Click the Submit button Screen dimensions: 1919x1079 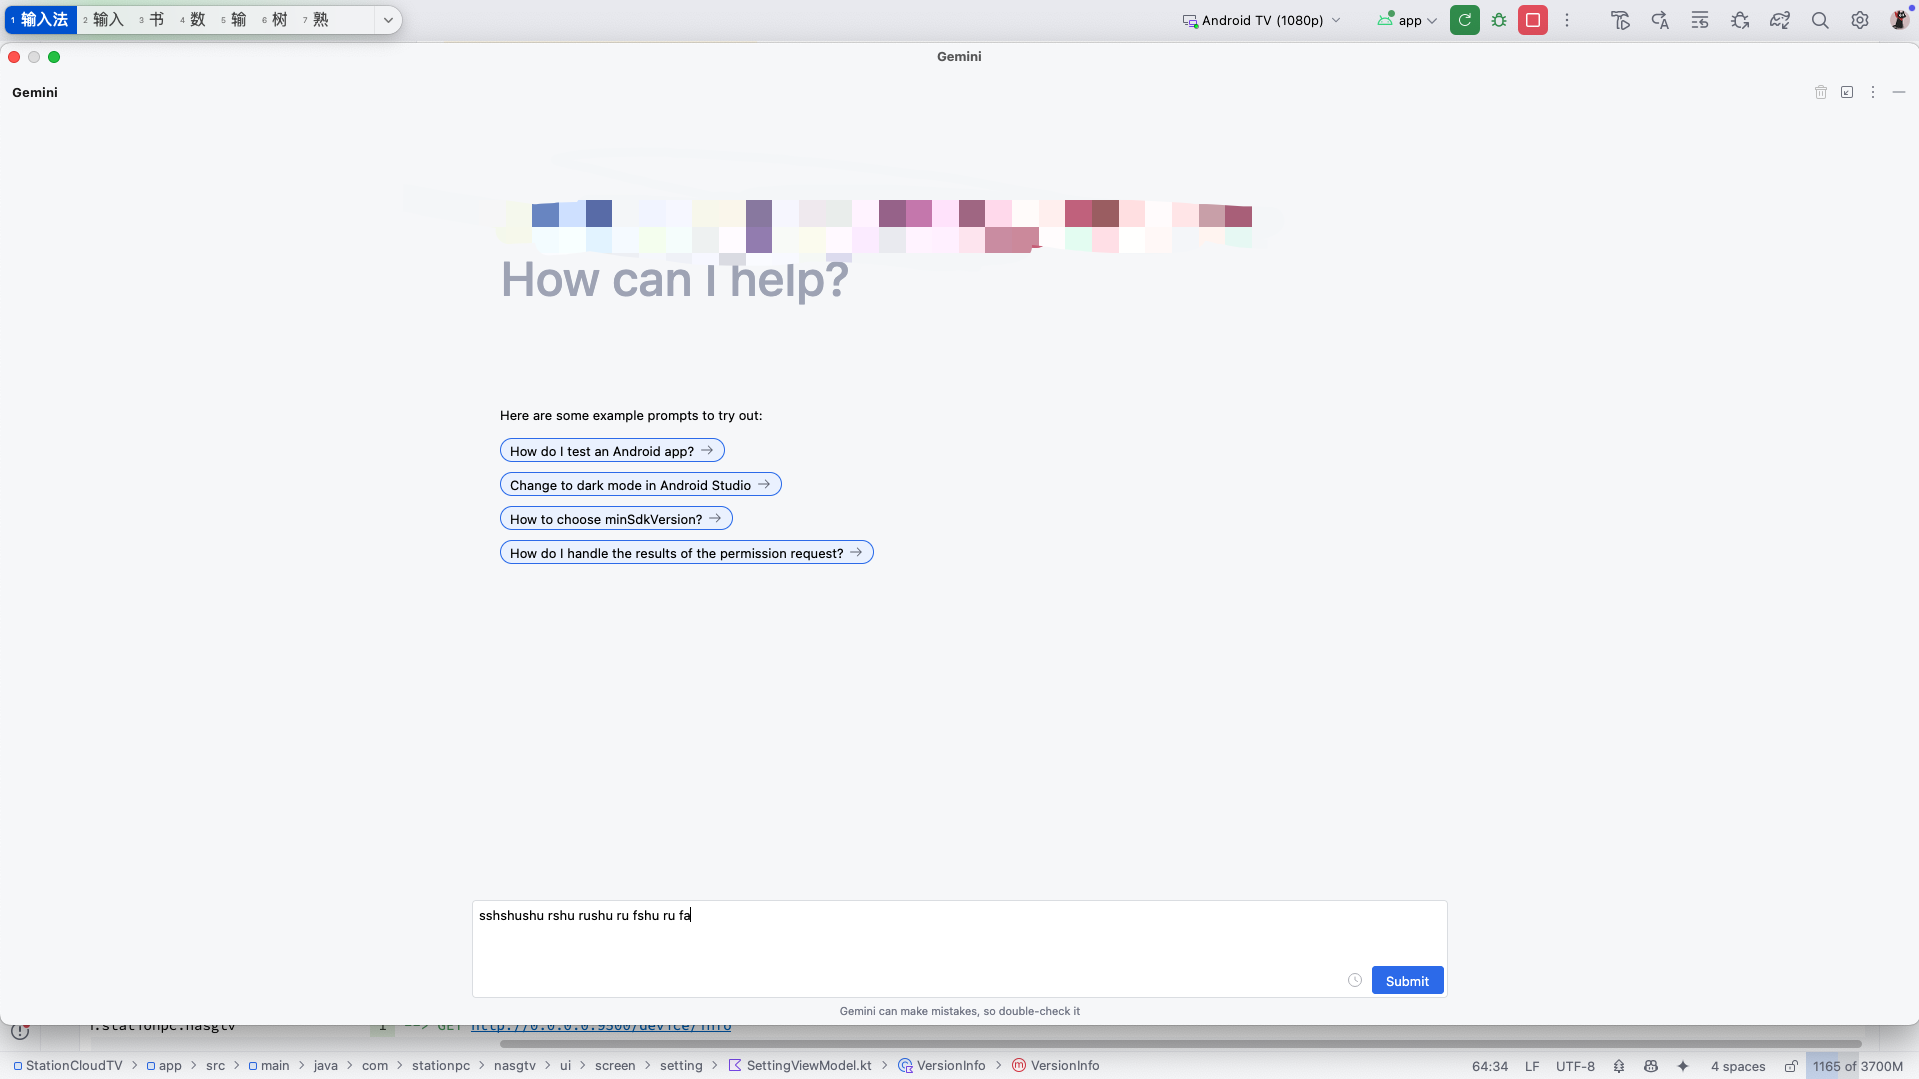(1406, 980)
